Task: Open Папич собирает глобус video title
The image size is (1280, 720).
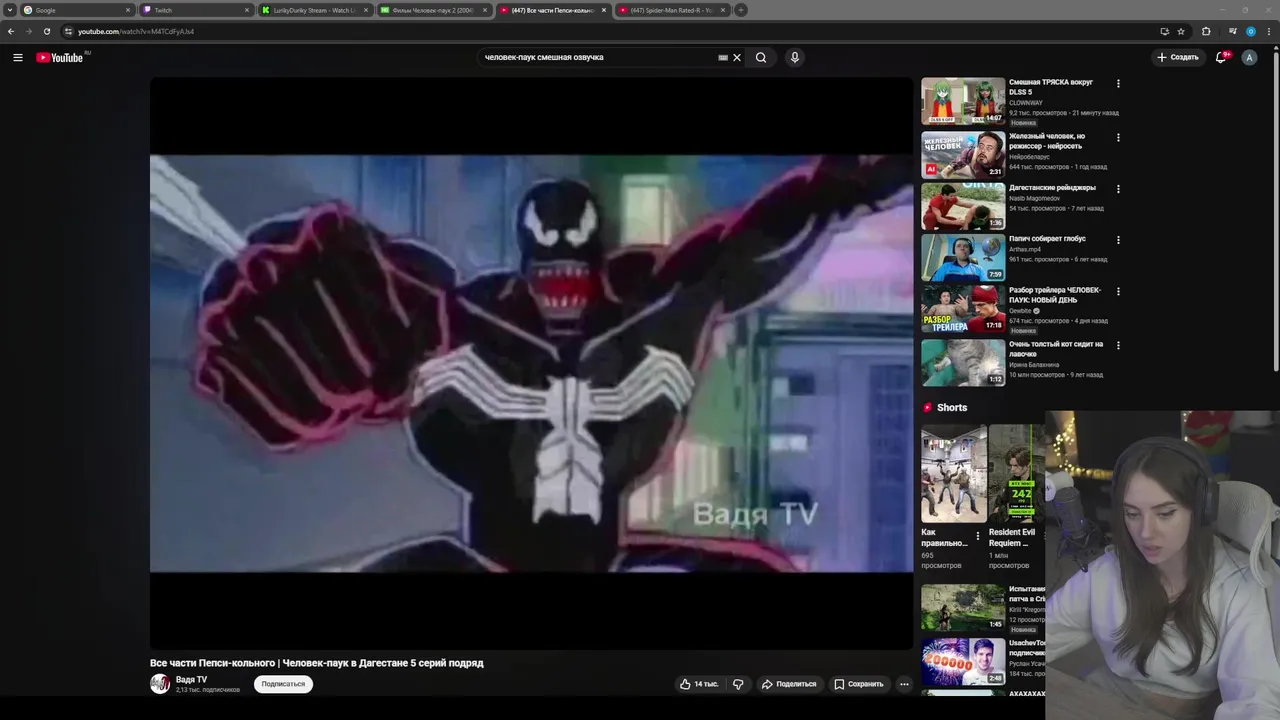Action: 1047,238
